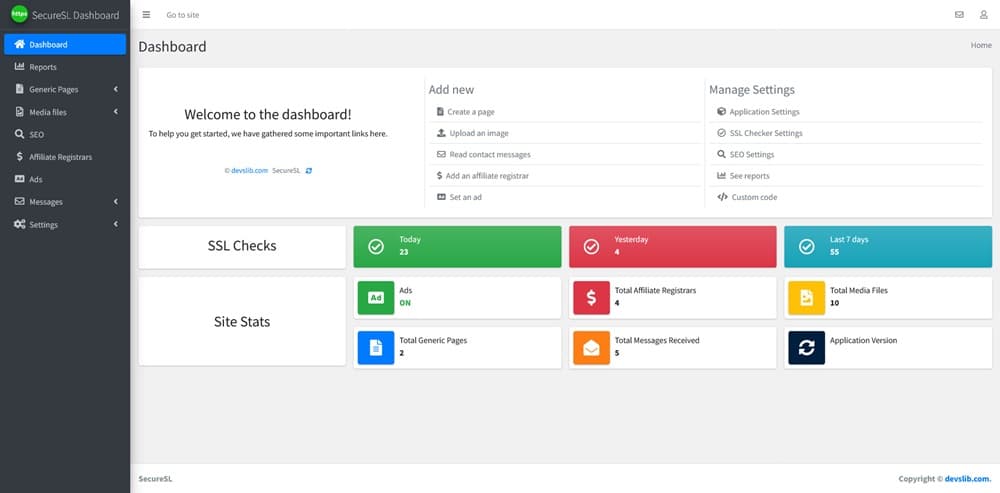Click the user profile icon in header

click(983, 15)
